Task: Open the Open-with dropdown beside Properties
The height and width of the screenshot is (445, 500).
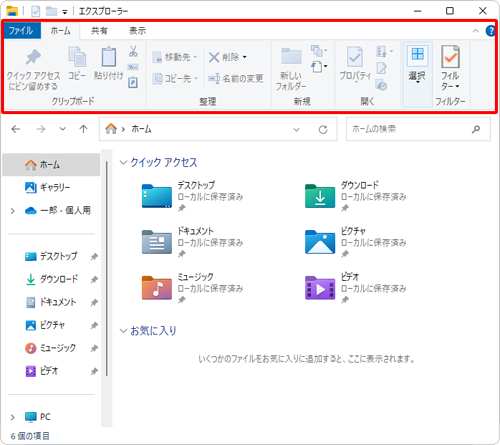Action: click(385, 51)
